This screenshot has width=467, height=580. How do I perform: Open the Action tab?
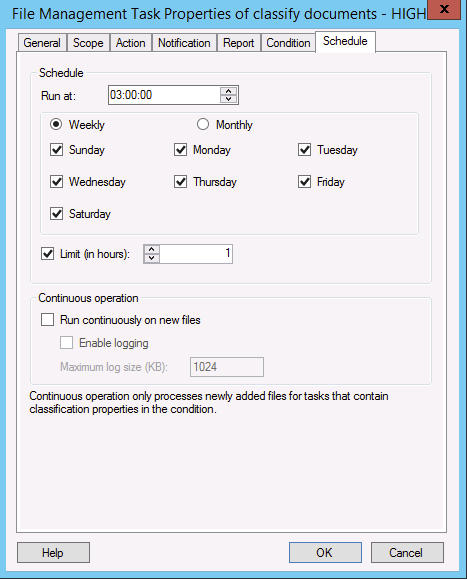(131, 43)
